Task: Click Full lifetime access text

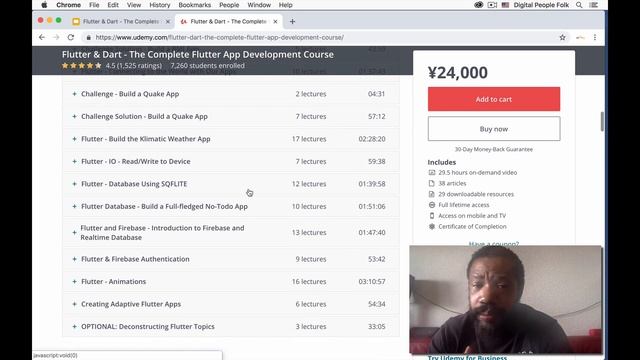Action: [x=464, y=205]
